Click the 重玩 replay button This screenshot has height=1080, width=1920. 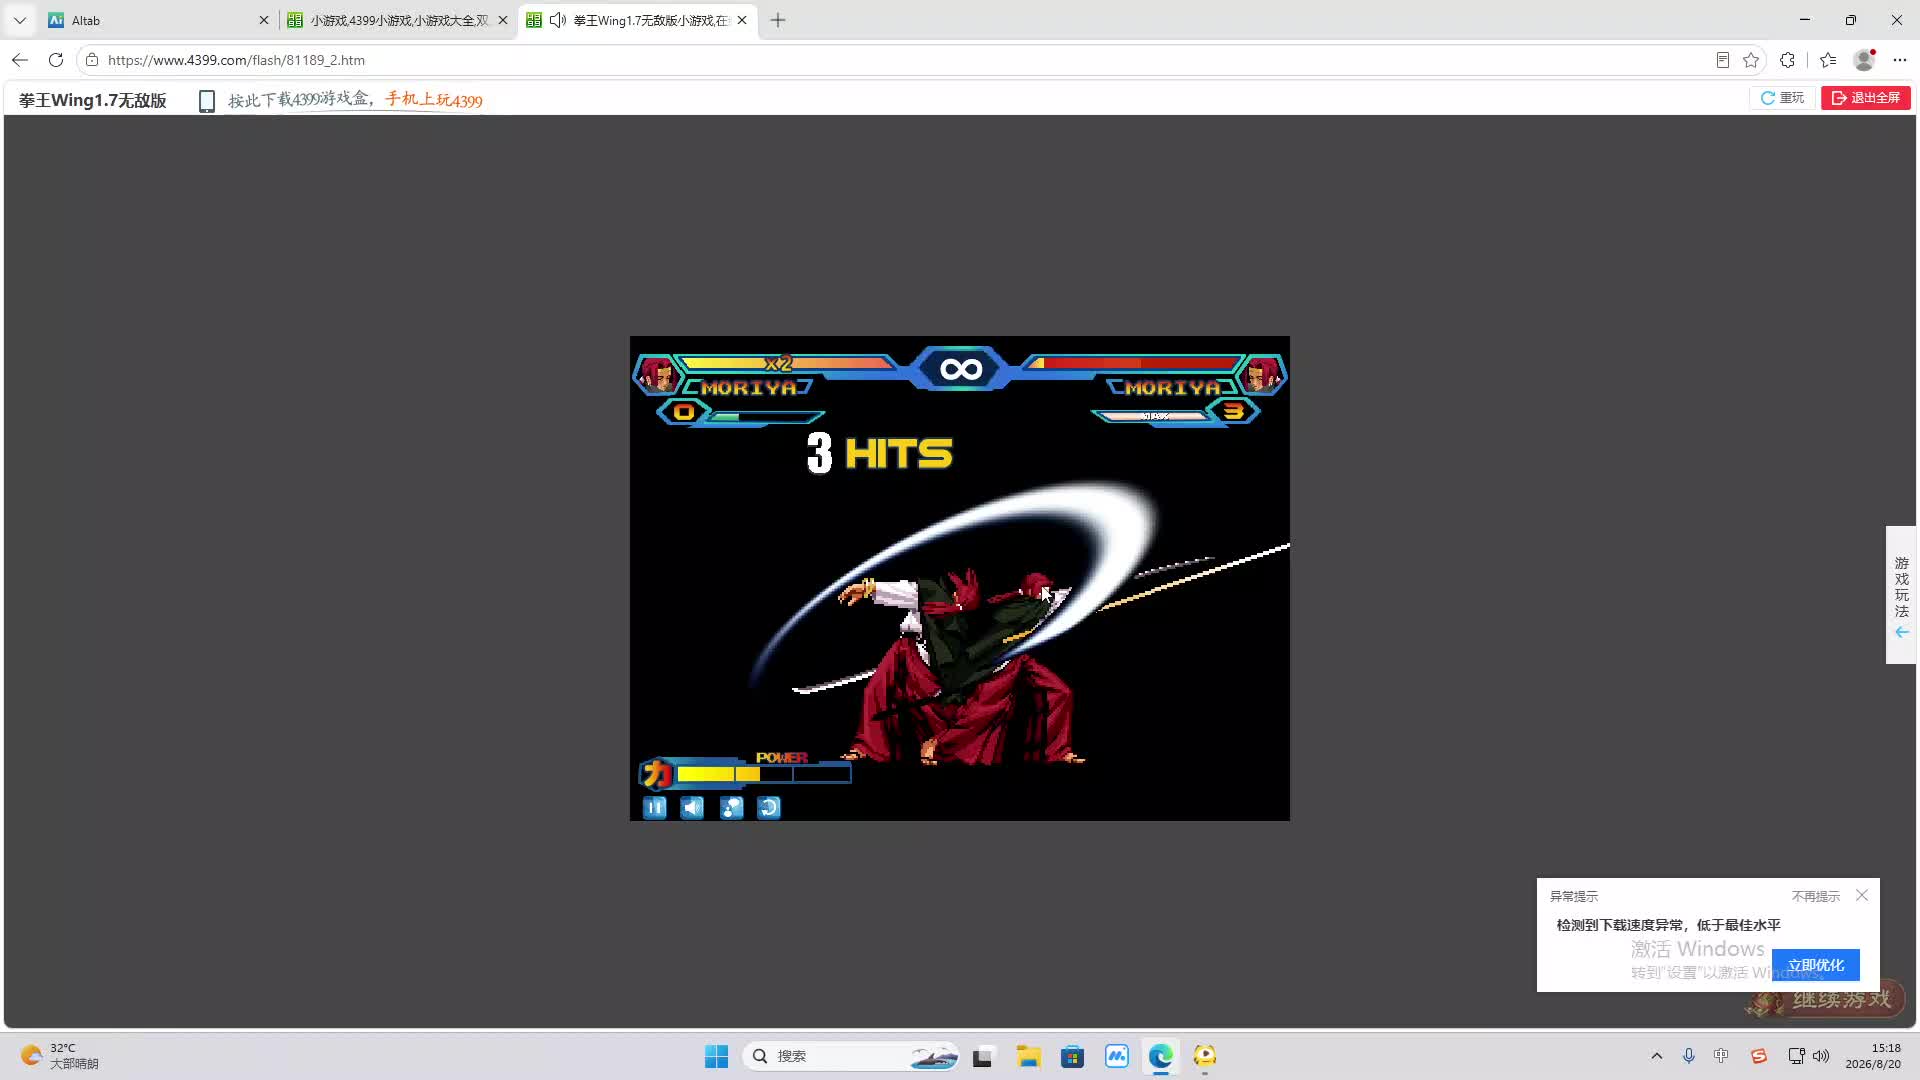(1782, 98)
